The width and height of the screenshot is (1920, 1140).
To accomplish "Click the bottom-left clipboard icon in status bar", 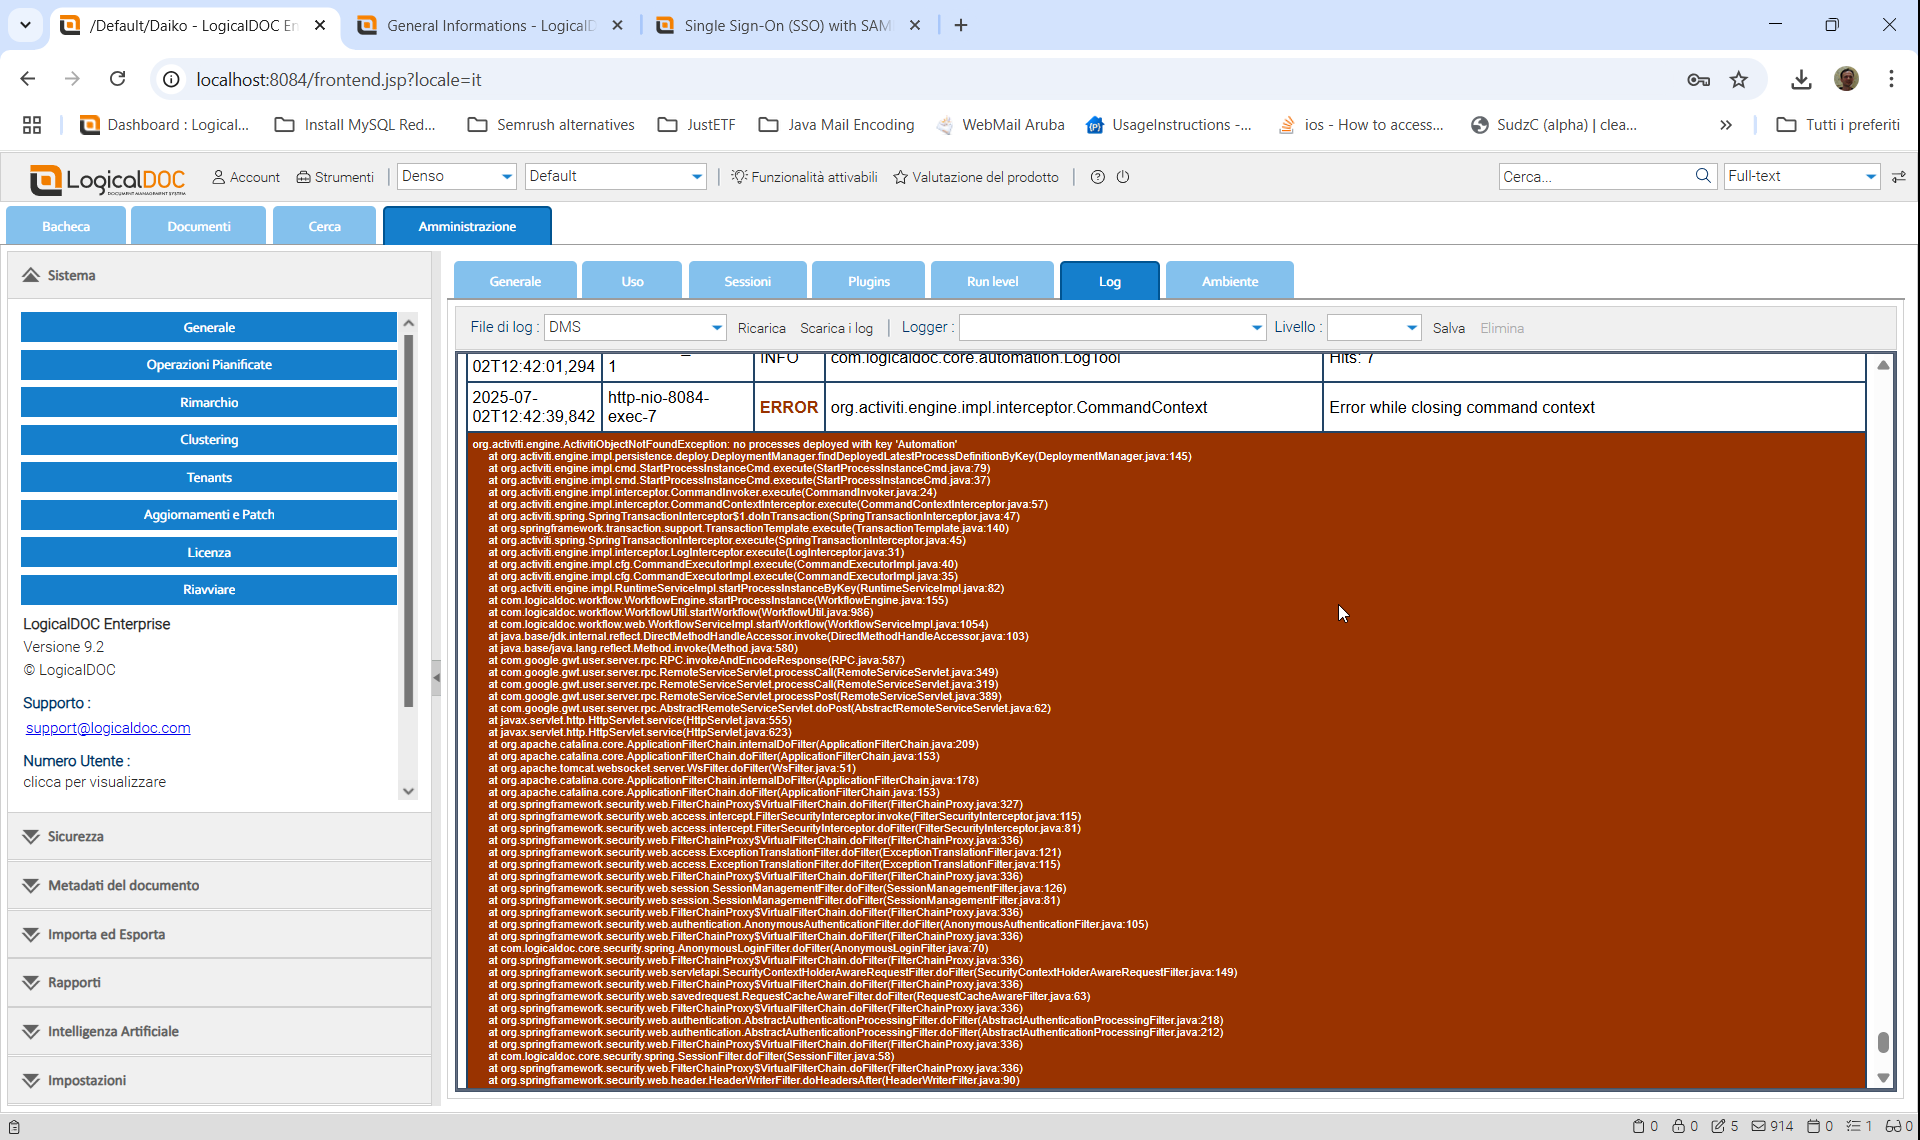I will [x=14, y=1127].
